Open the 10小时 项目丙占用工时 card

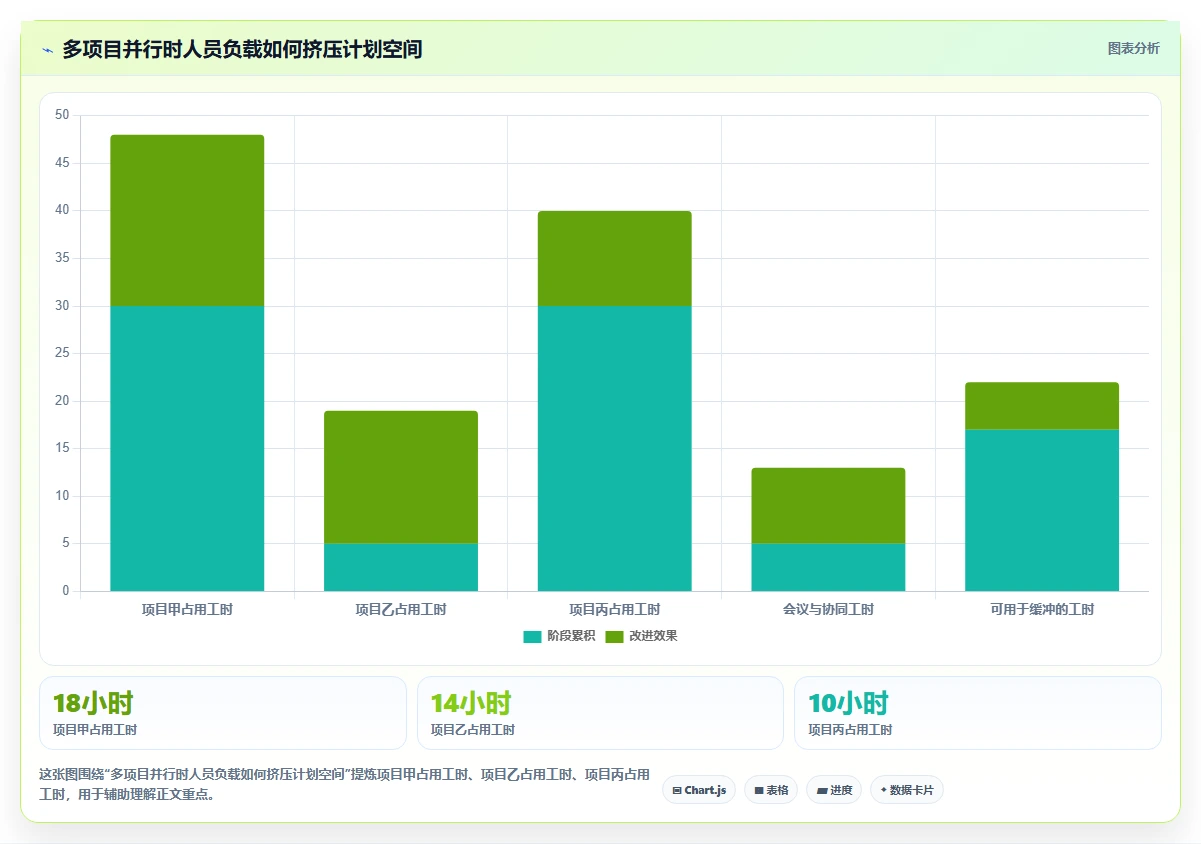pyautogui.click(x=978, y=713)
